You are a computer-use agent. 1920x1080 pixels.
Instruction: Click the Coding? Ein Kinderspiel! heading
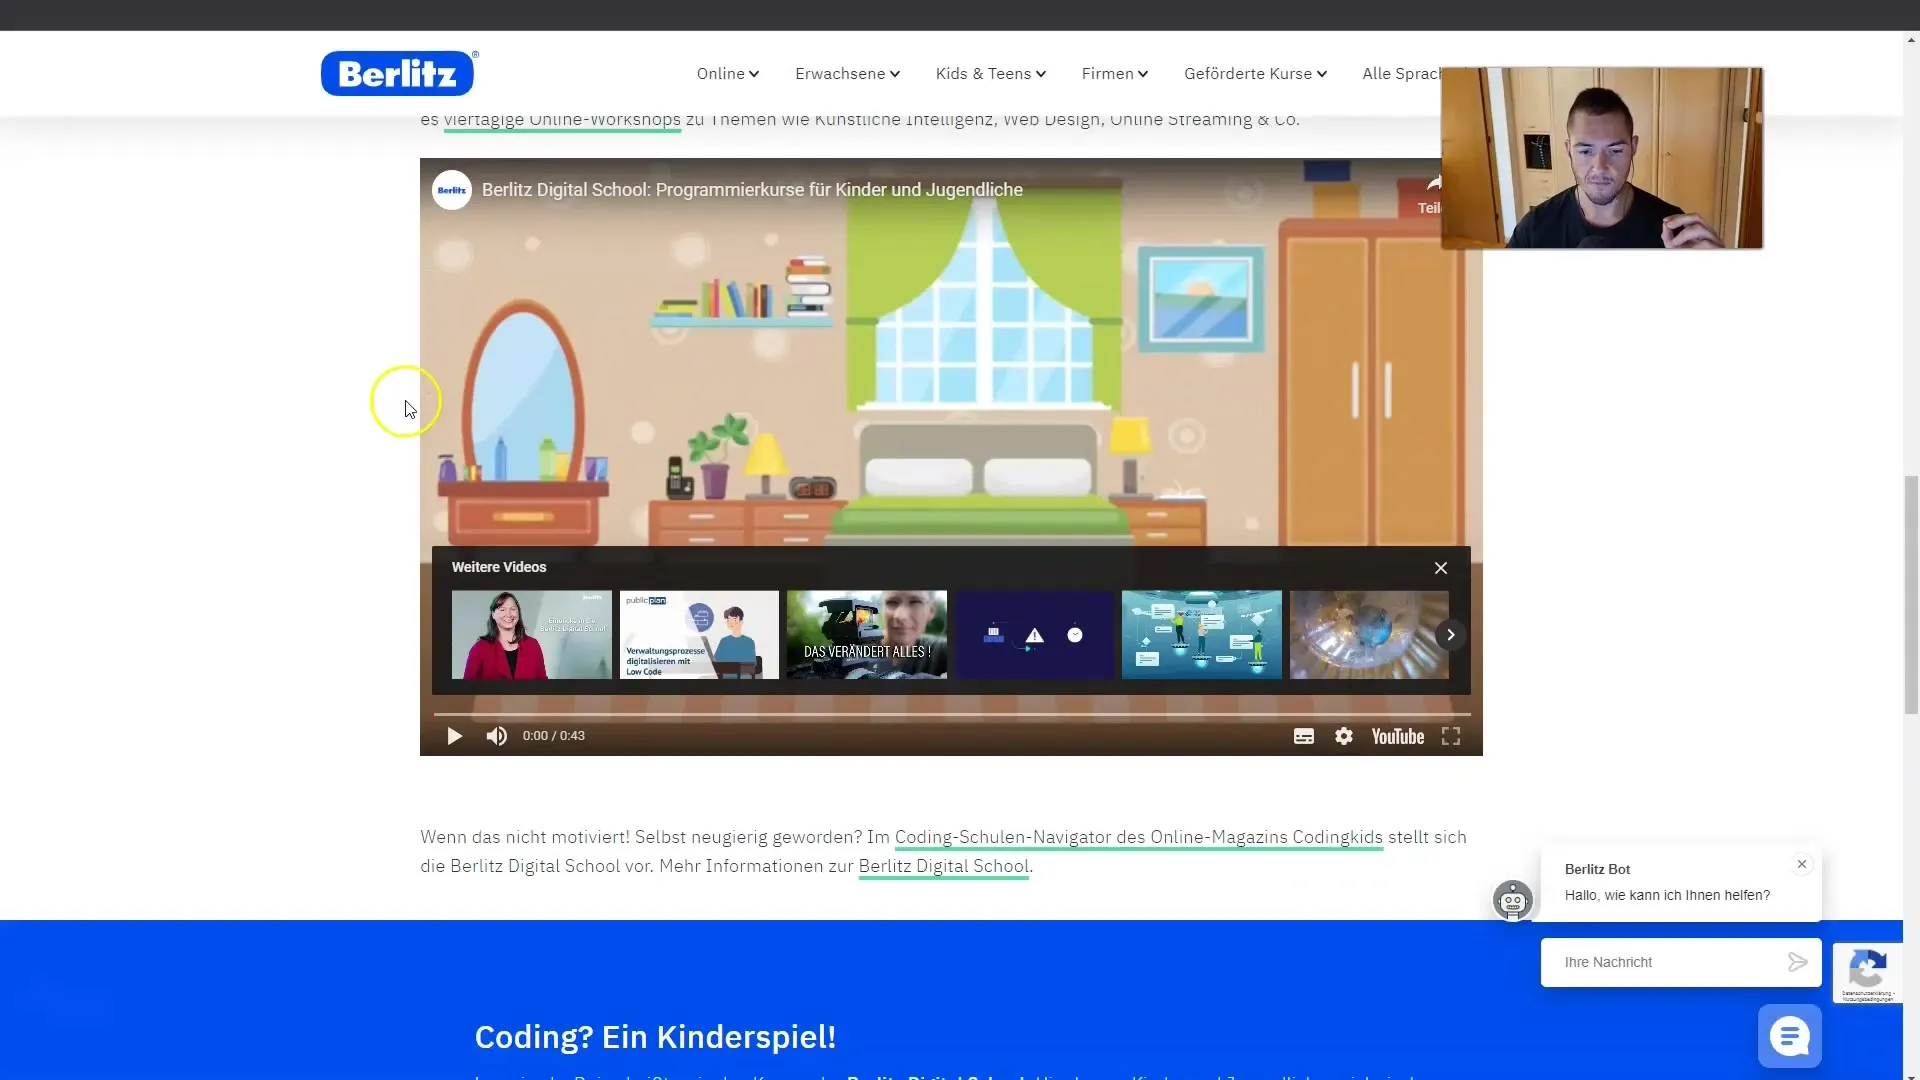(655, 1037)
